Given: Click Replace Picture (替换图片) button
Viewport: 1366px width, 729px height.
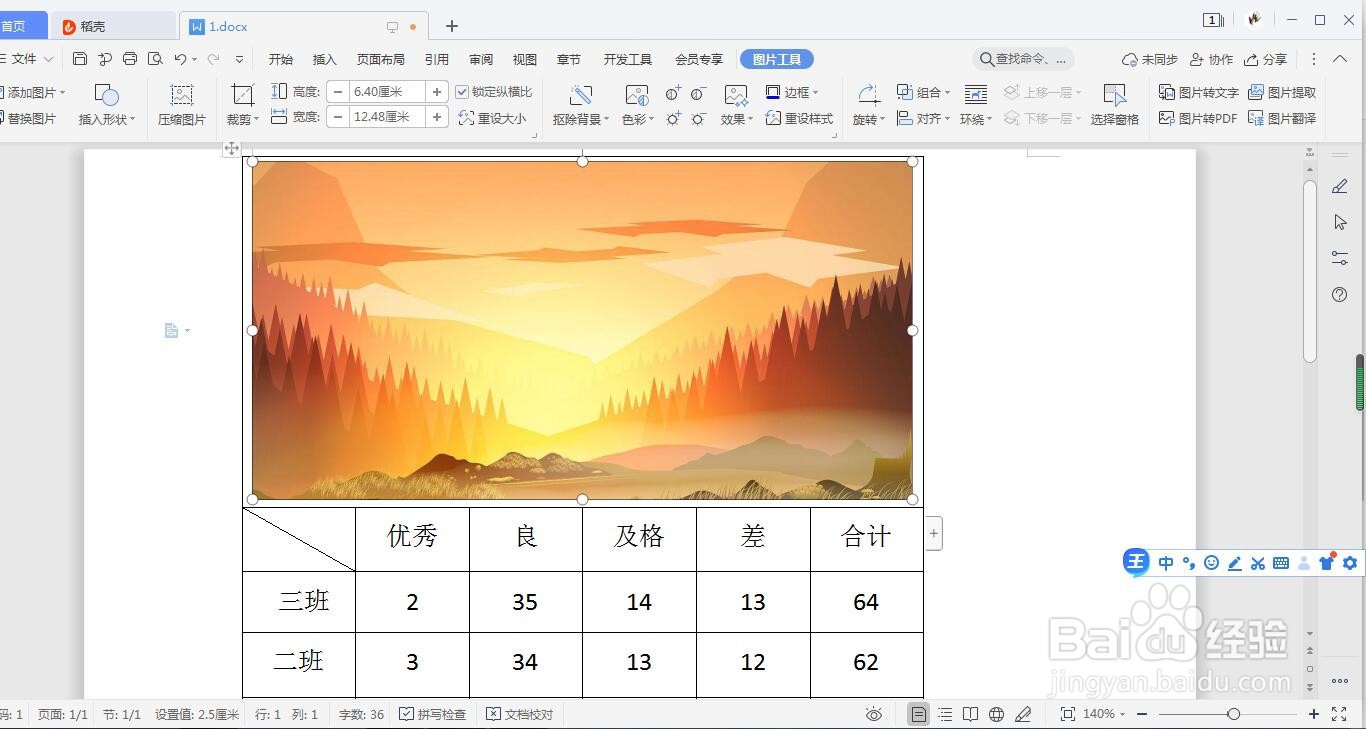Looking at the screenshot, I should pyautogui.click(x=28, y=118).
